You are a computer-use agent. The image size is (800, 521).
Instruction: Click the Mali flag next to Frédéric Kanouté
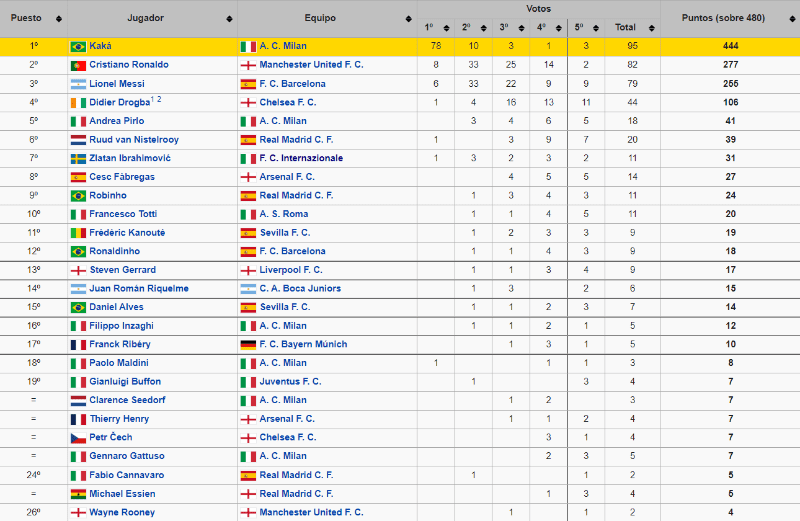[78, 233]
